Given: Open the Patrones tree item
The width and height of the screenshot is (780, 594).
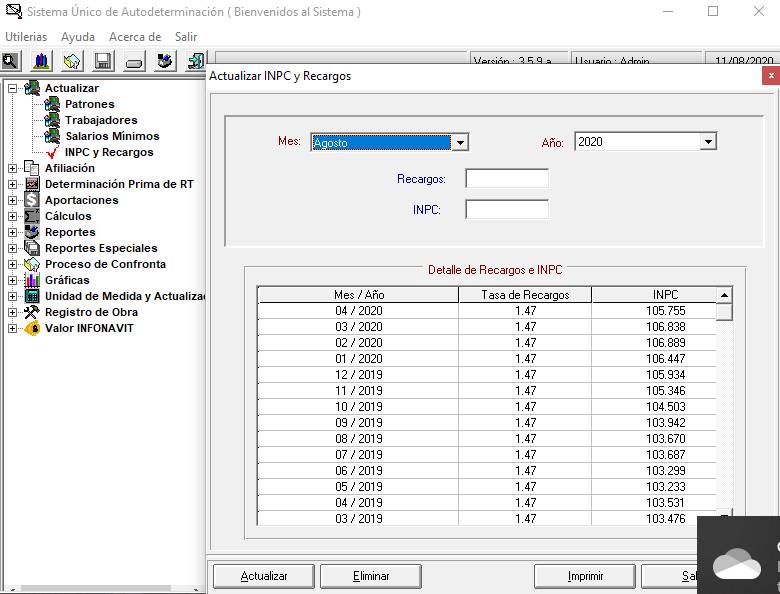Looking at the screenshot, I should (89, 104).
